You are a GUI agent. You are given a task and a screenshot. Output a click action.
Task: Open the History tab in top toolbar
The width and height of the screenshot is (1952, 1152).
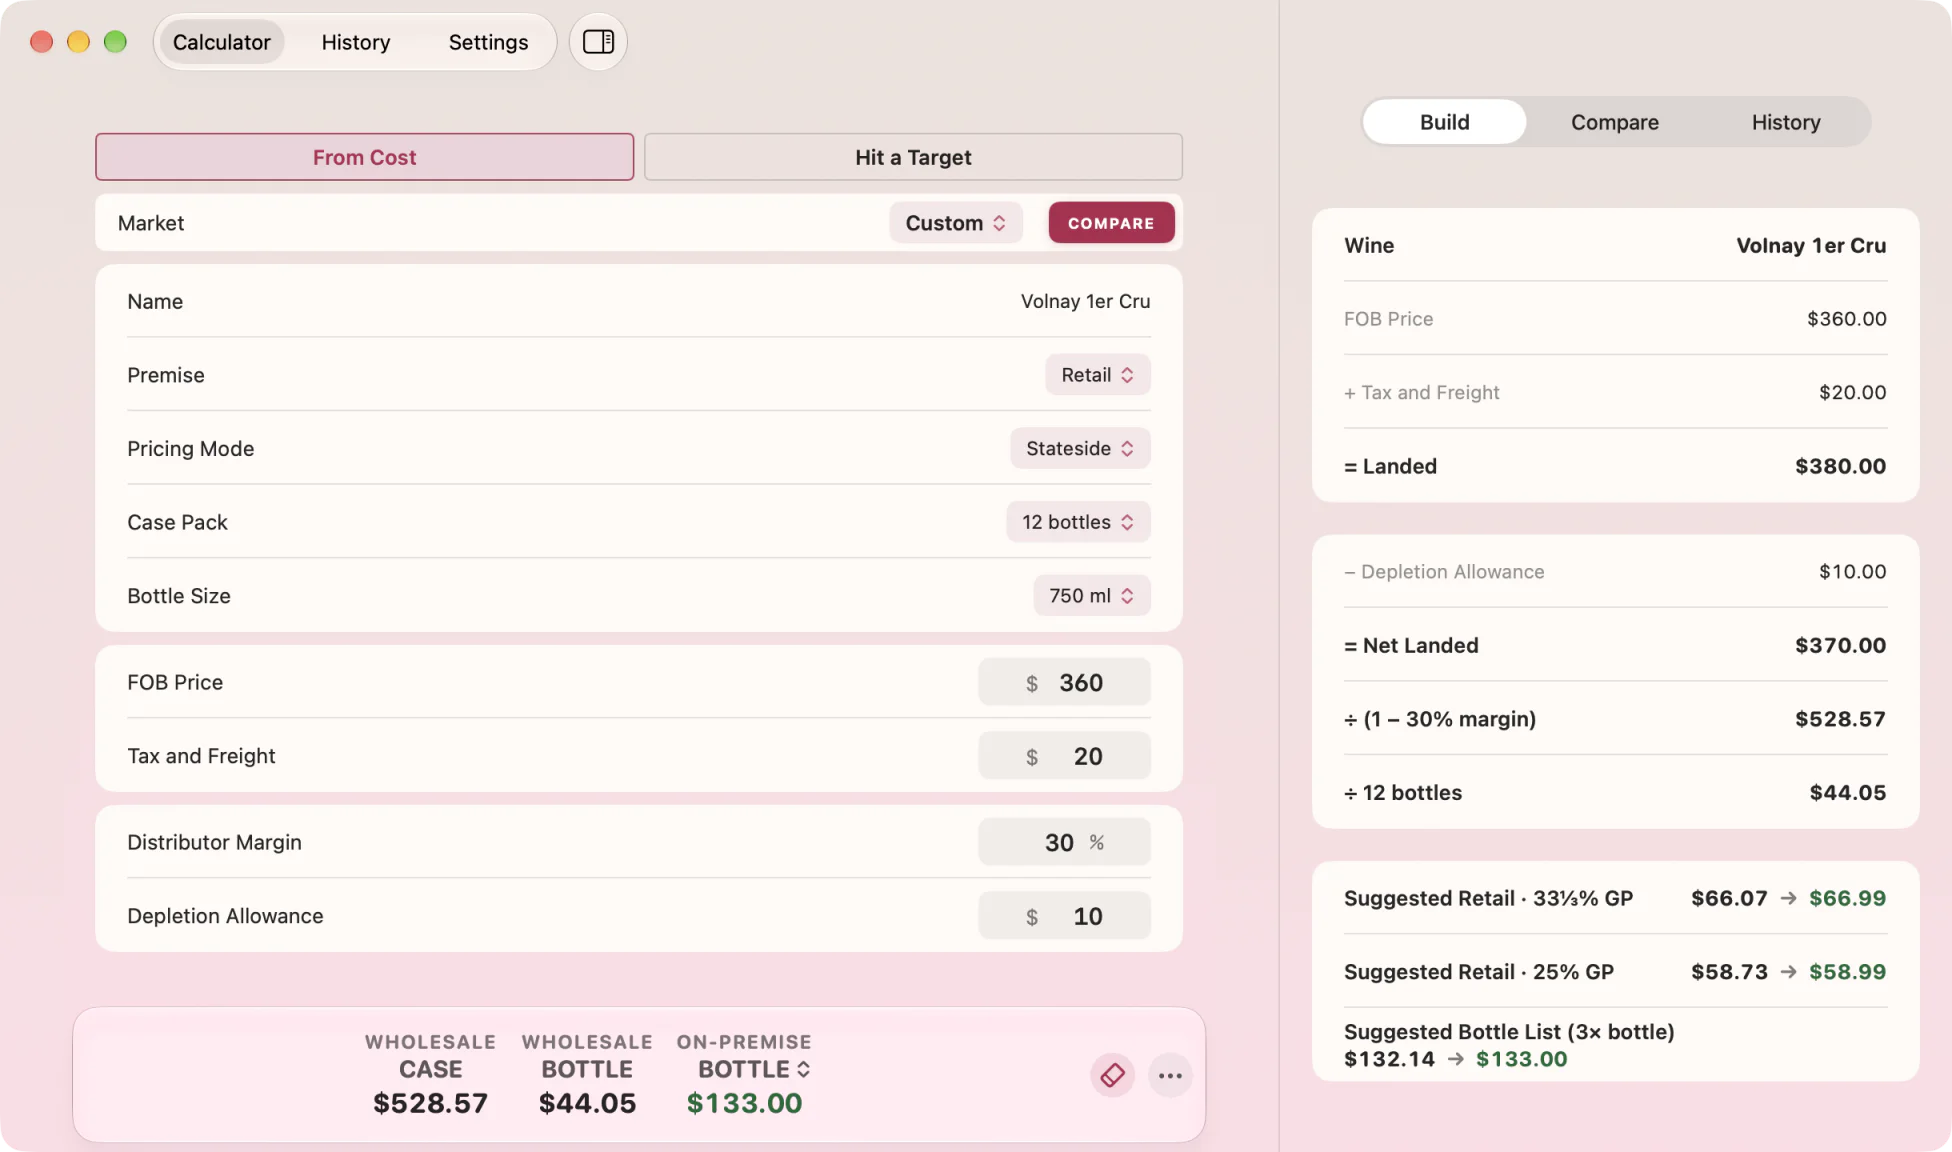(x=356, y=42)
